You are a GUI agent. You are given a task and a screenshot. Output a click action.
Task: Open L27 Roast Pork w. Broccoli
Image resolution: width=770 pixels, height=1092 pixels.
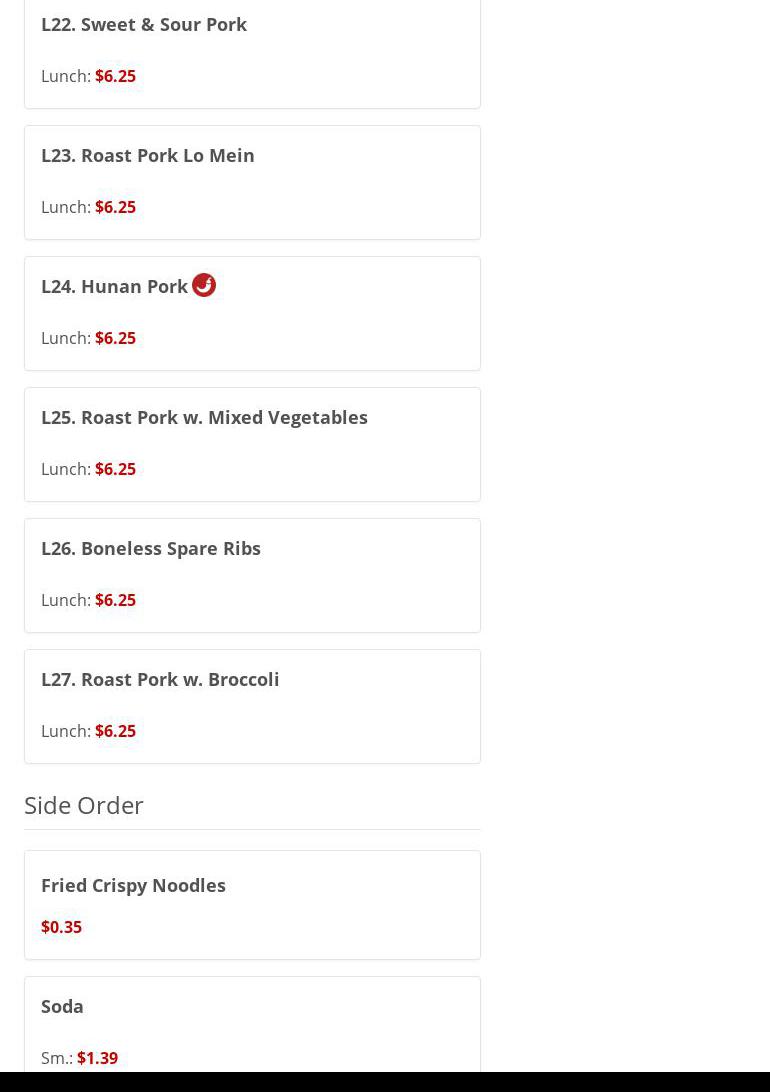160,679
